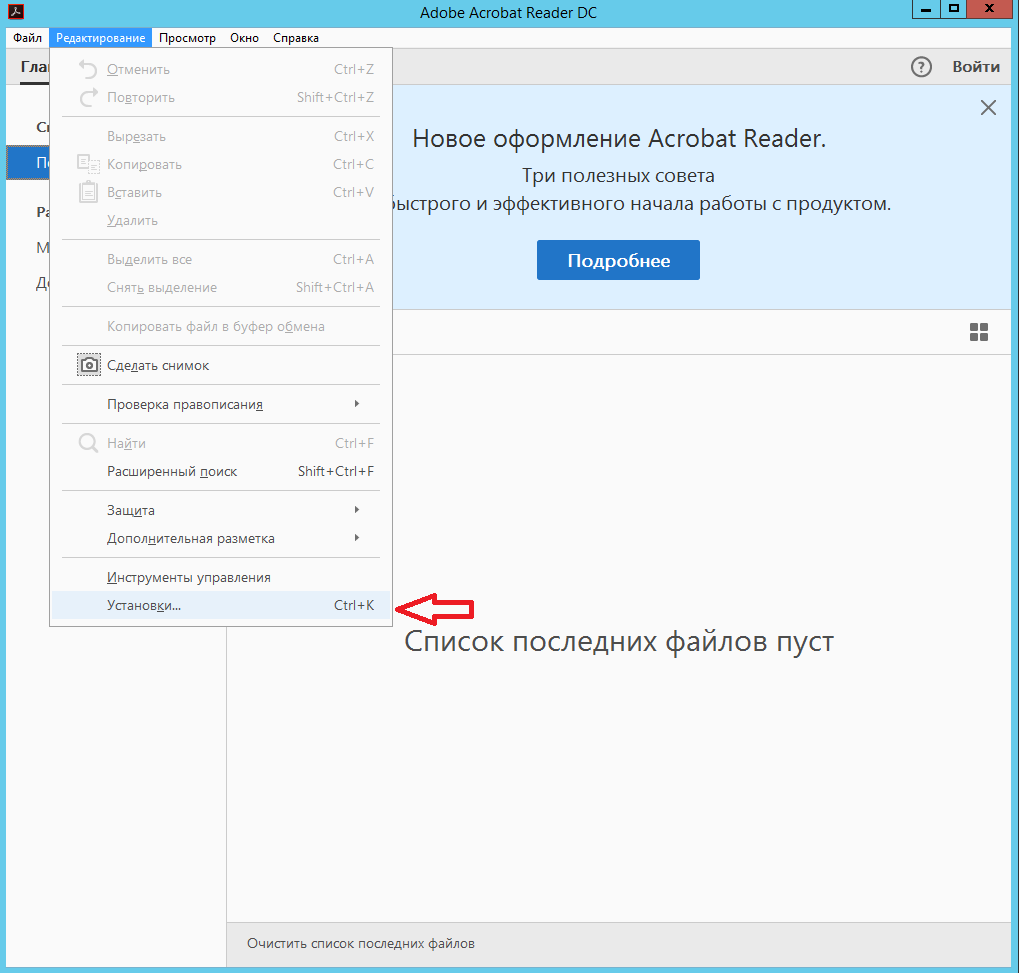This screenshot has height=973, width=1019.
Task: Switch to grid view using the tiles icon
Action: point(979,333)
